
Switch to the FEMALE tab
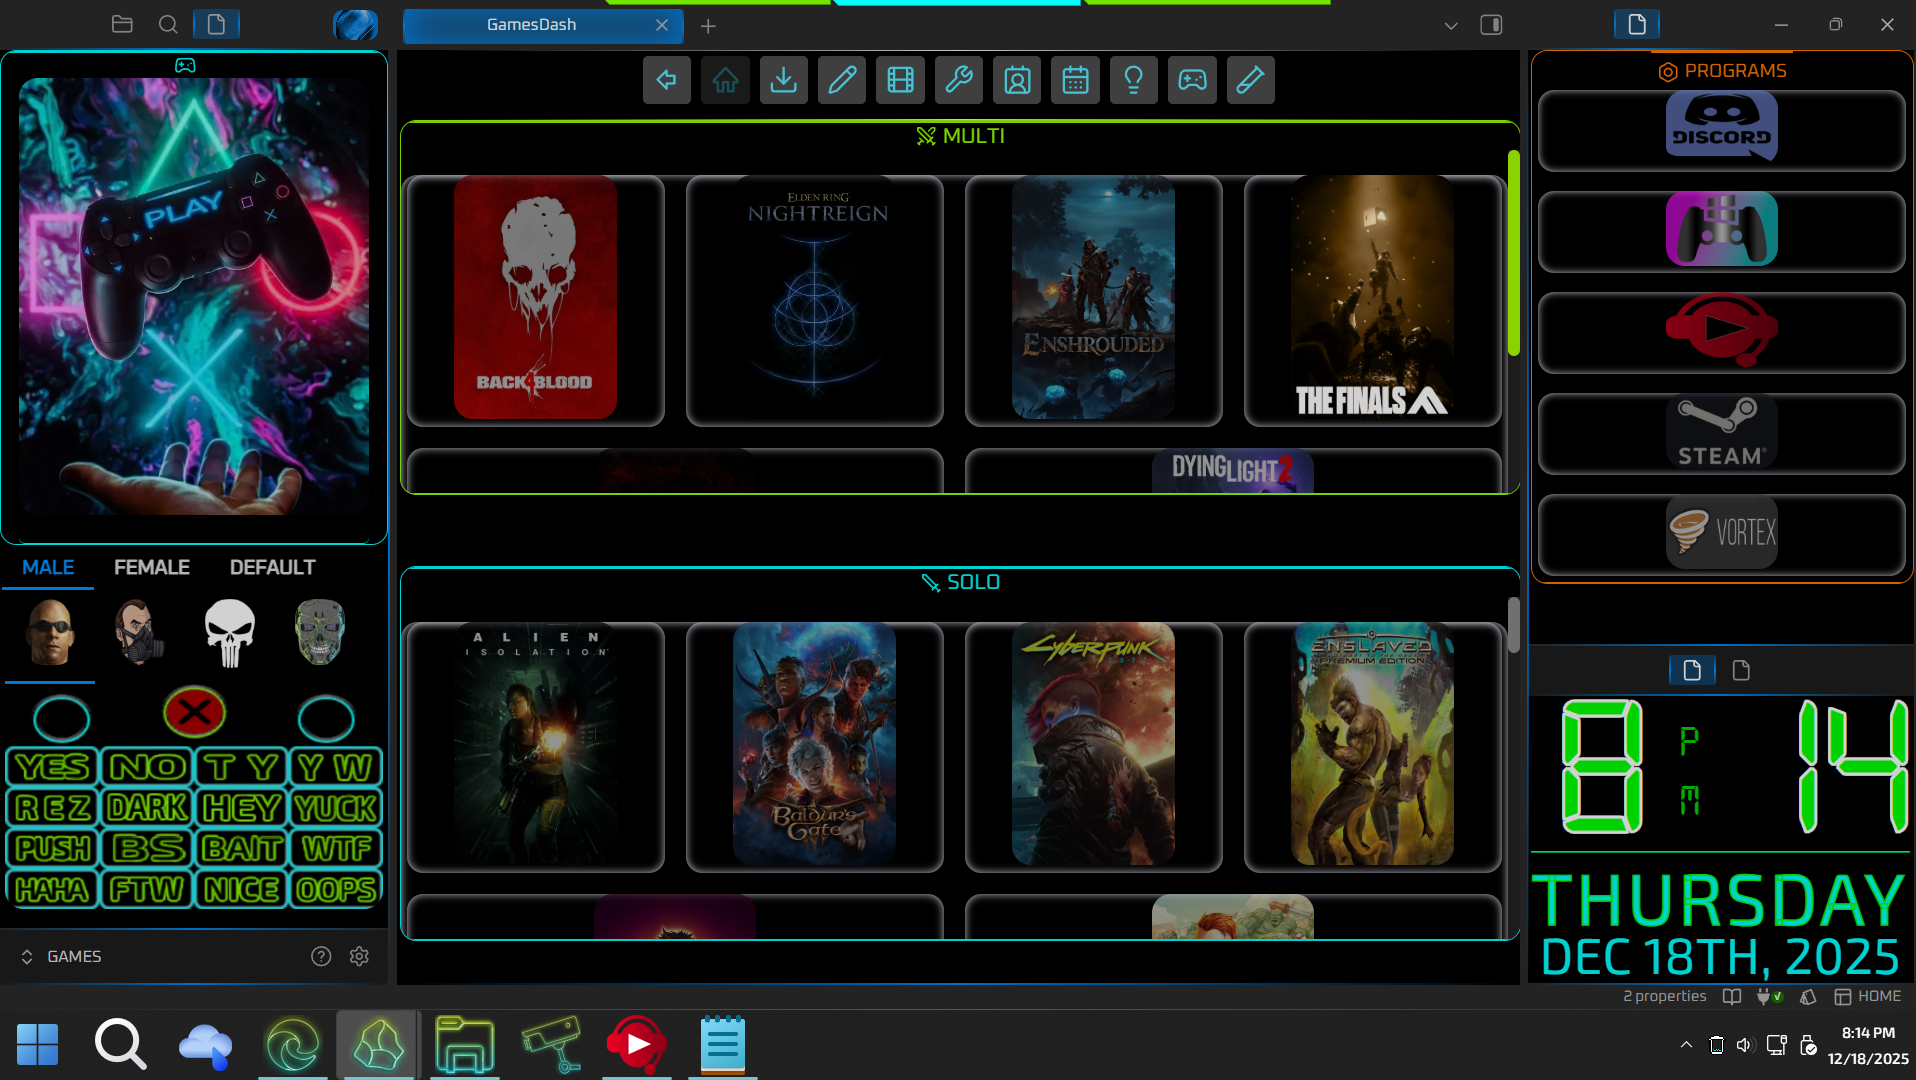click(x=152, y=567)
